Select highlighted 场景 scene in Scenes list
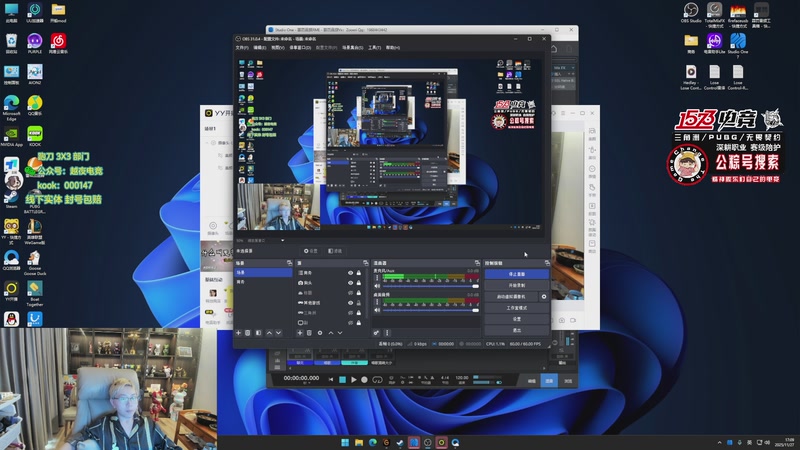Screen dimensions: 800x450 [263, 272]
